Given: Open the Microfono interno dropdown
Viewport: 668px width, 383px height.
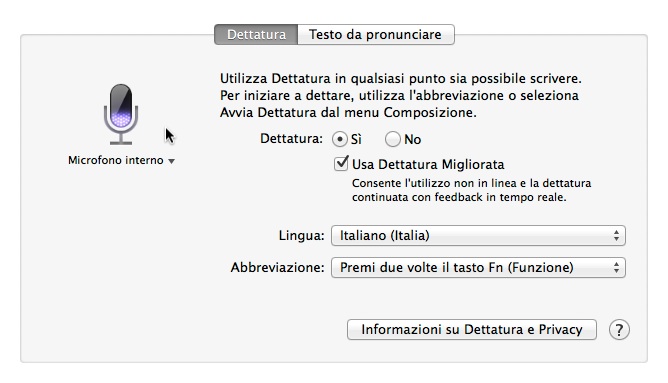Looking at the screenshot, I should (121, 161).
